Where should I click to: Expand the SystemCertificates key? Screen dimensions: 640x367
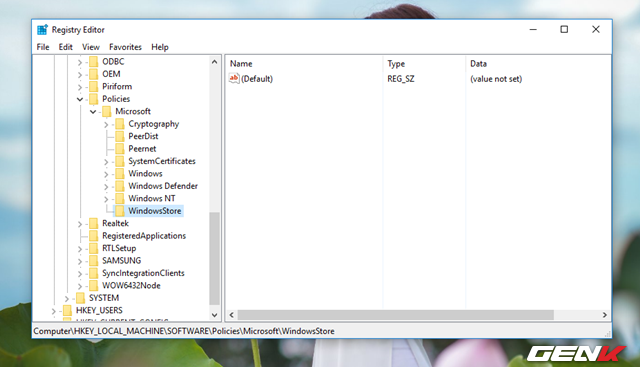(106, 162)
